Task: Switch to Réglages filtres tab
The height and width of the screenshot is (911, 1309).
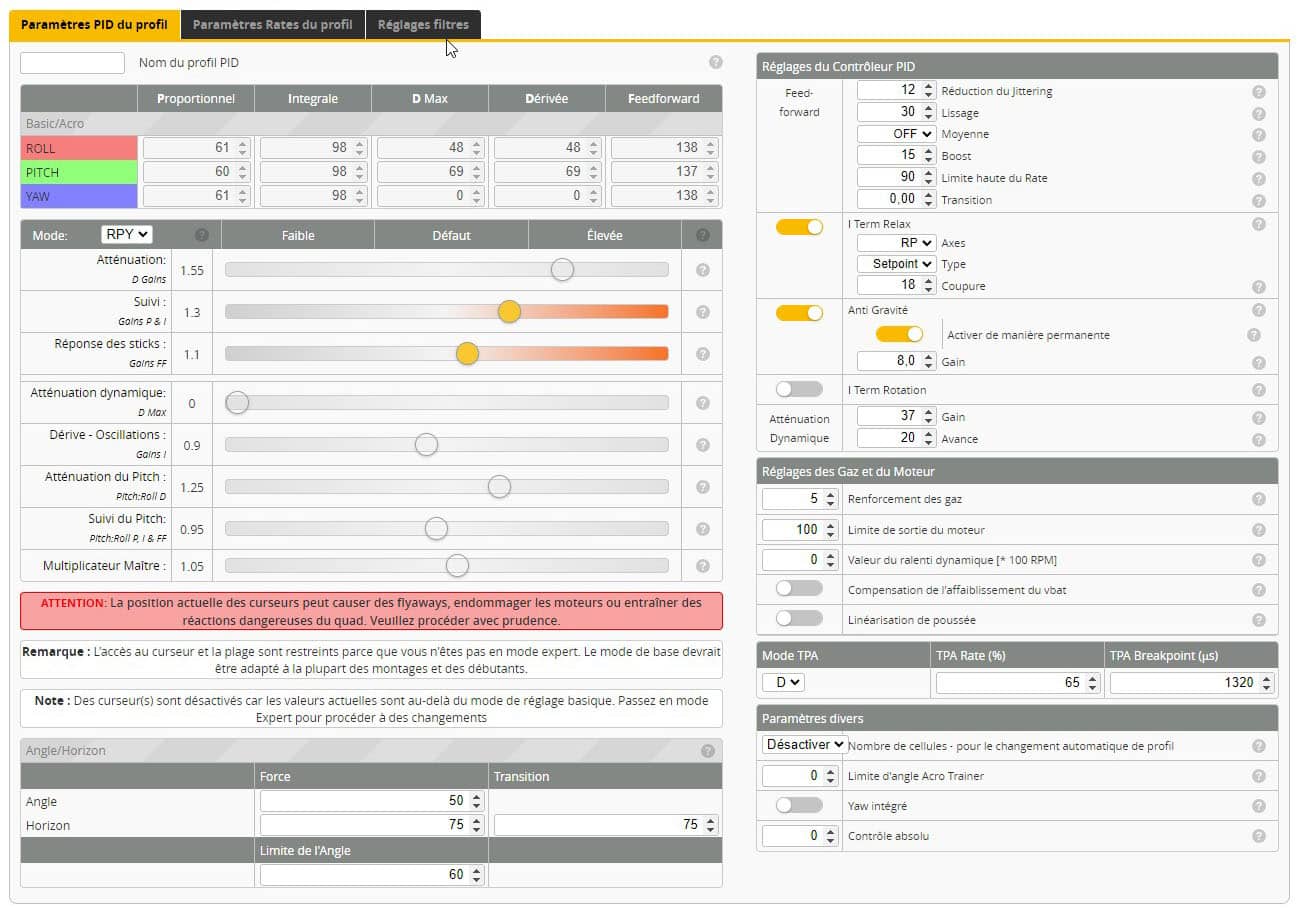Action: click(x=423, y=25)
